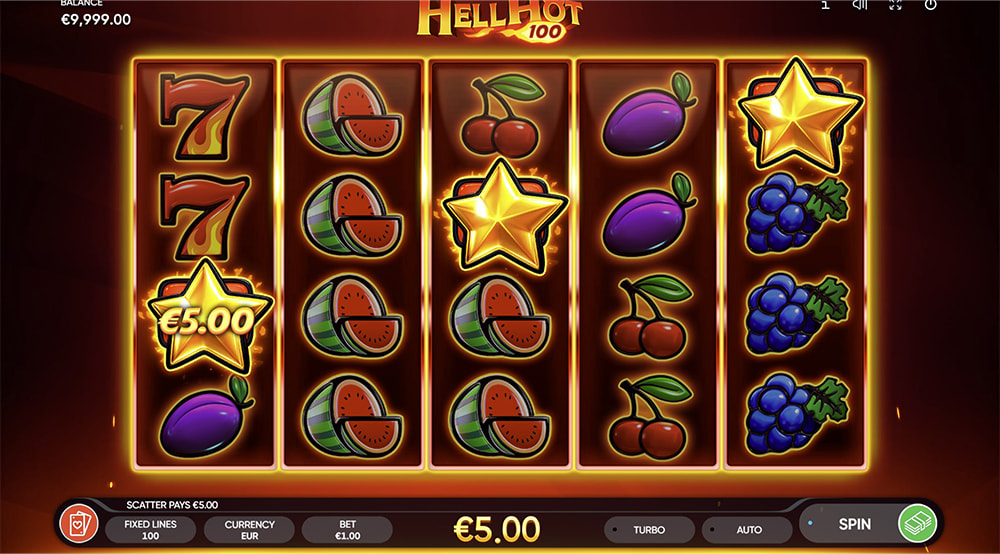This screenshot has width=1000, height=554.
Task: Click the Hell Hot 100 logo
Action: pyautogui.click(x=499, y=20)
